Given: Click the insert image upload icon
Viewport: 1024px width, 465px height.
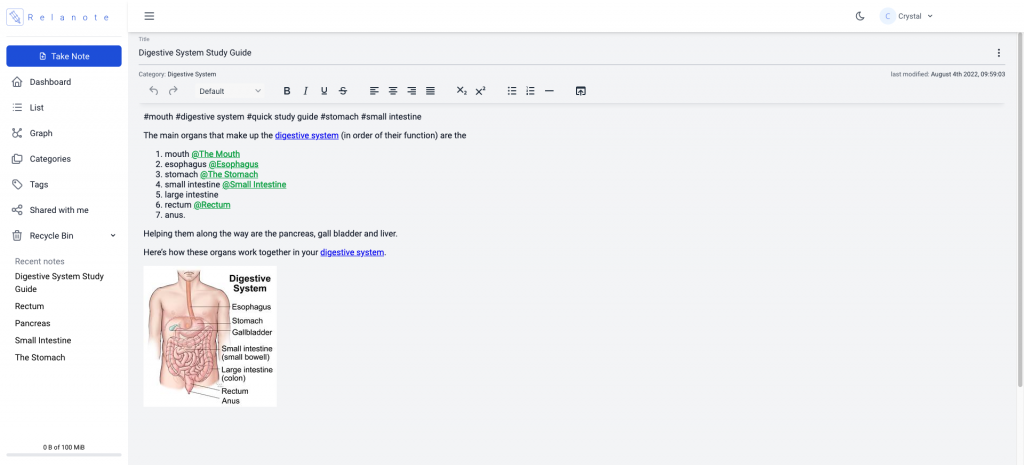Looking at the screenshot, I should tap(581, 91).
